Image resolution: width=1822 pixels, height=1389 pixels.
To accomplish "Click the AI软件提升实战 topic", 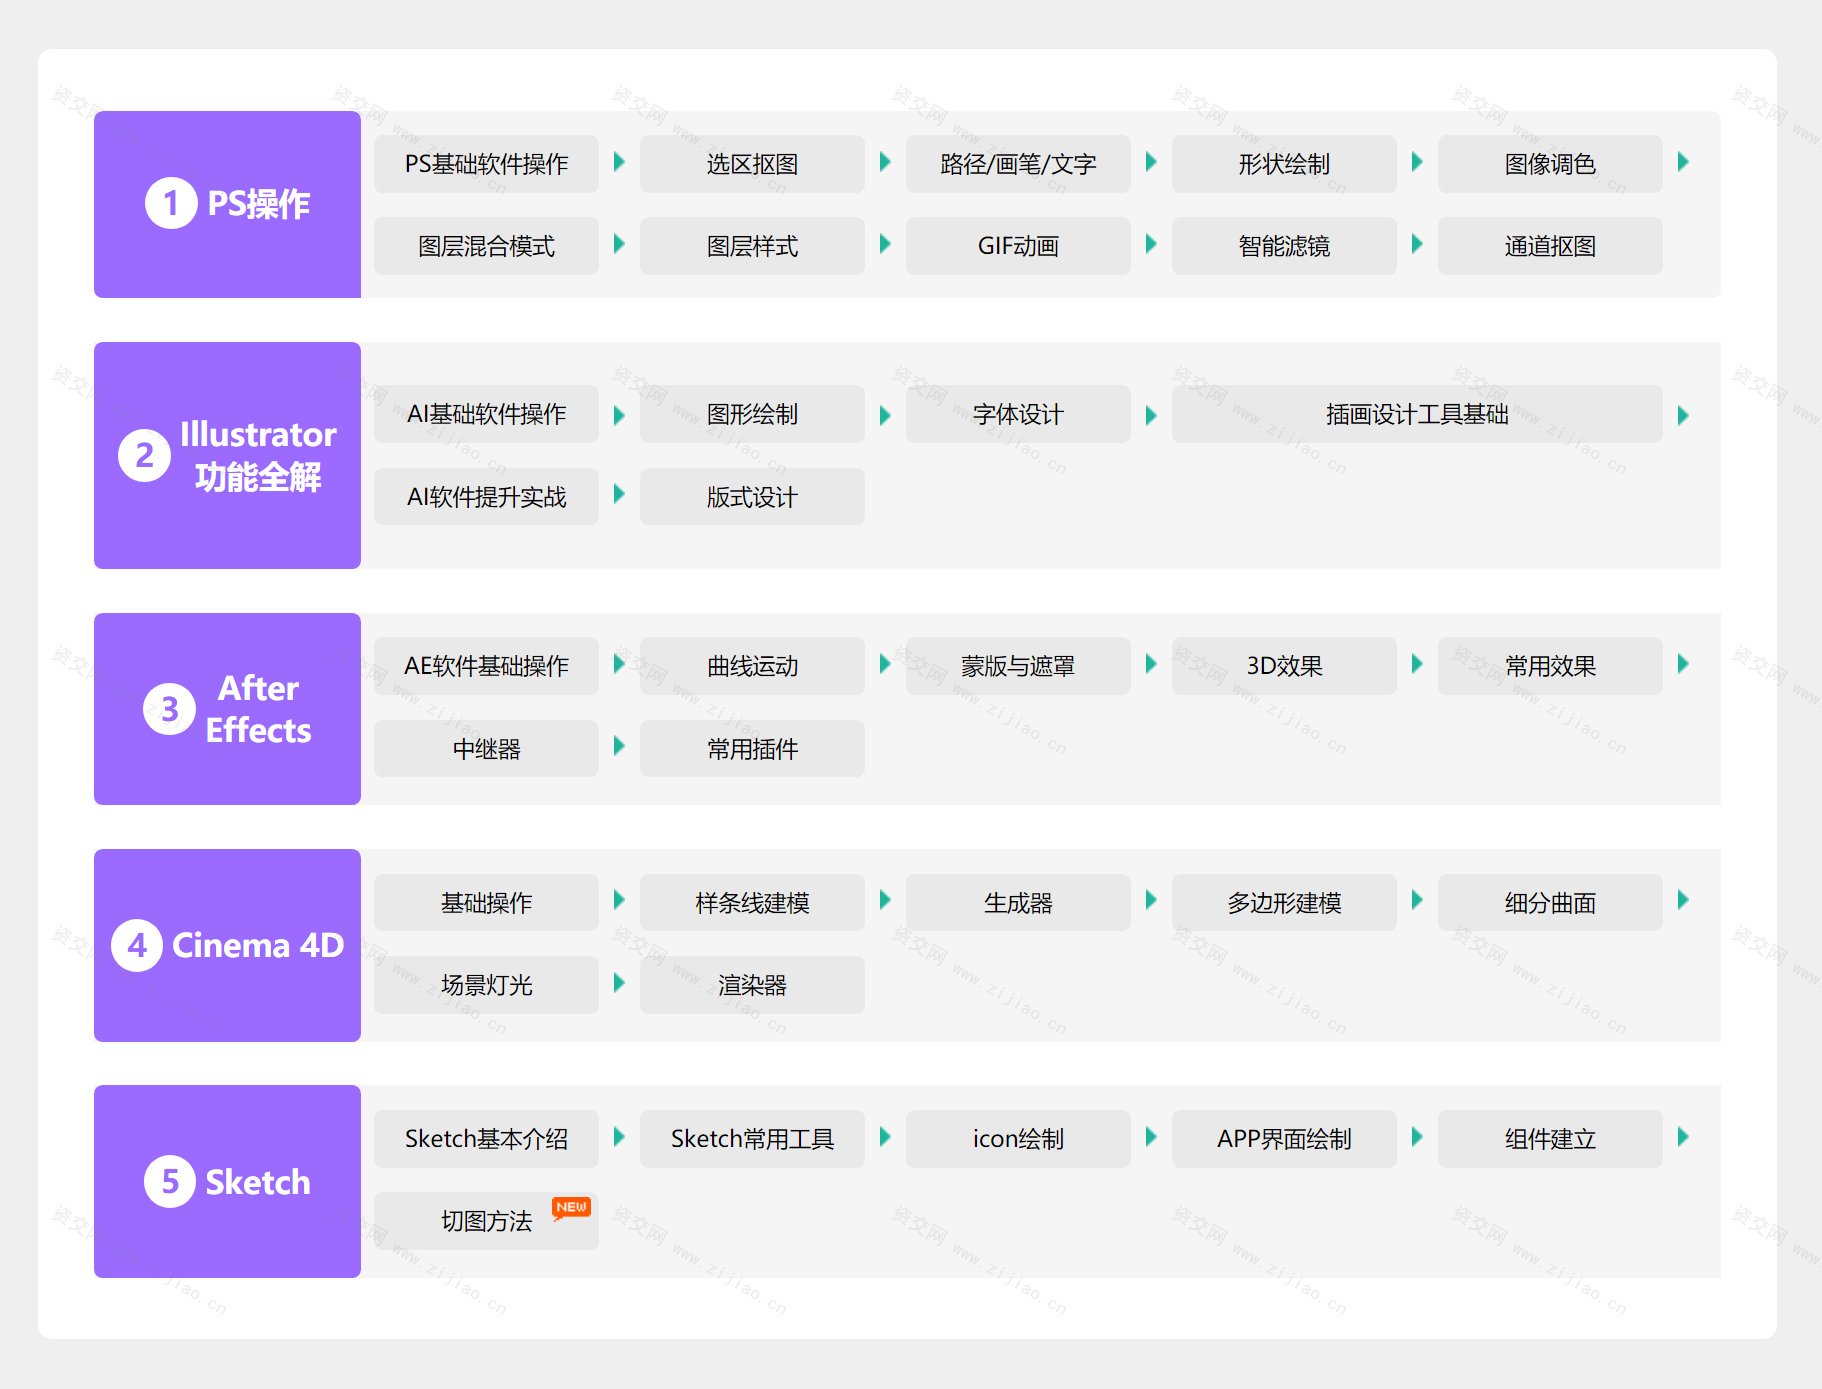I will tap(486, 497).
